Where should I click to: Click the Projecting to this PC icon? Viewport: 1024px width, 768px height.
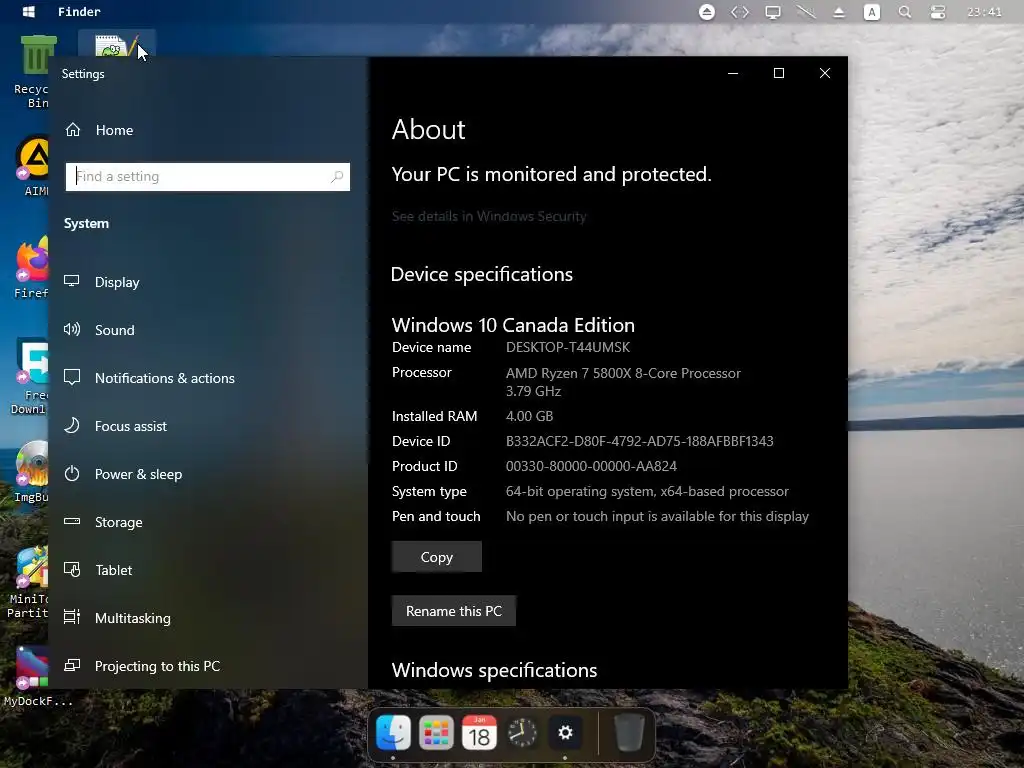coord(72,665)
